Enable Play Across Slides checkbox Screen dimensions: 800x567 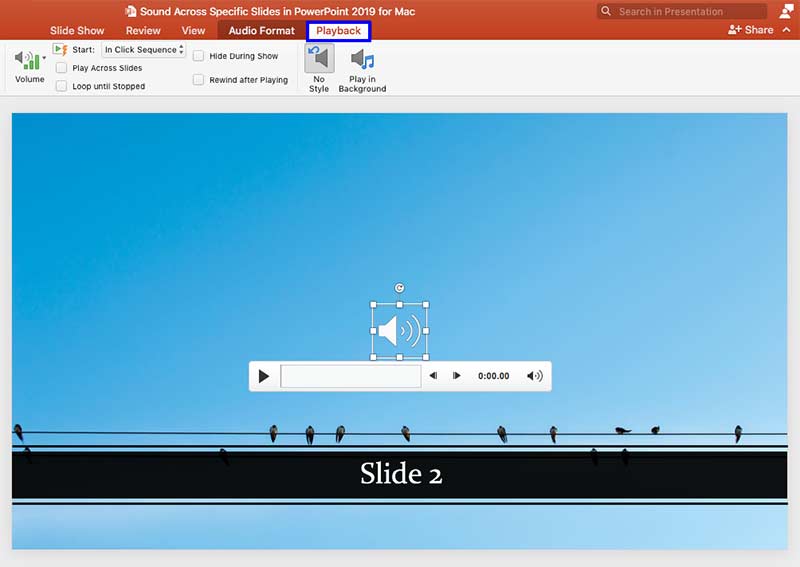pyautogui.click(x=61, y=68)
